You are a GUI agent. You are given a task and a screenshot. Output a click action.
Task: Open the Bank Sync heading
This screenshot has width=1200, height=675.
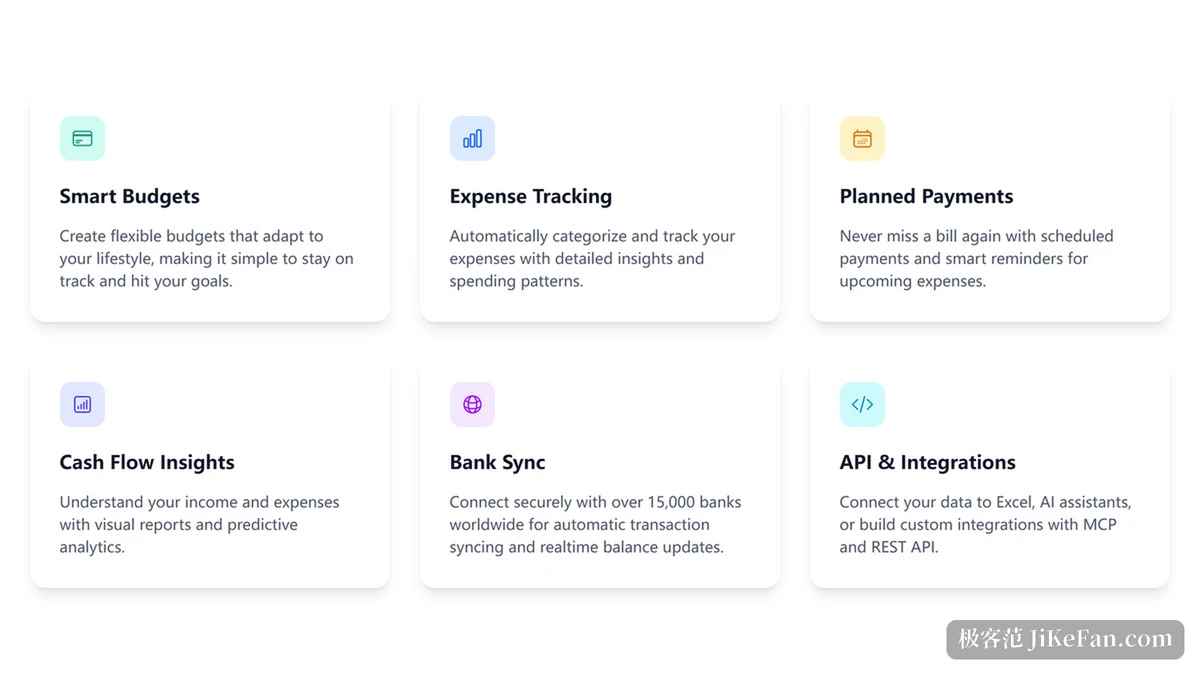[x=498, y=462]
